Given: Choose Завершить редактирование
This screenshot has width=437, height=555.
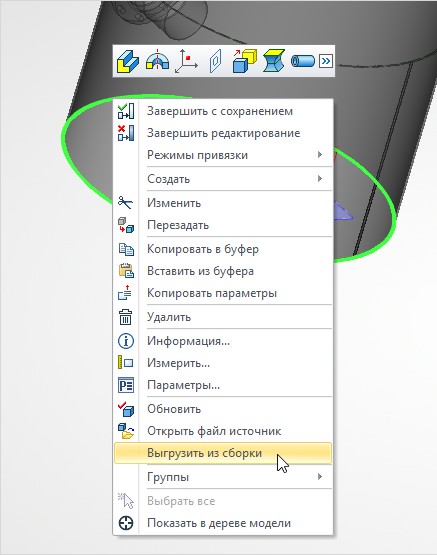Looking at the screenshot, I should pos(223,133).
